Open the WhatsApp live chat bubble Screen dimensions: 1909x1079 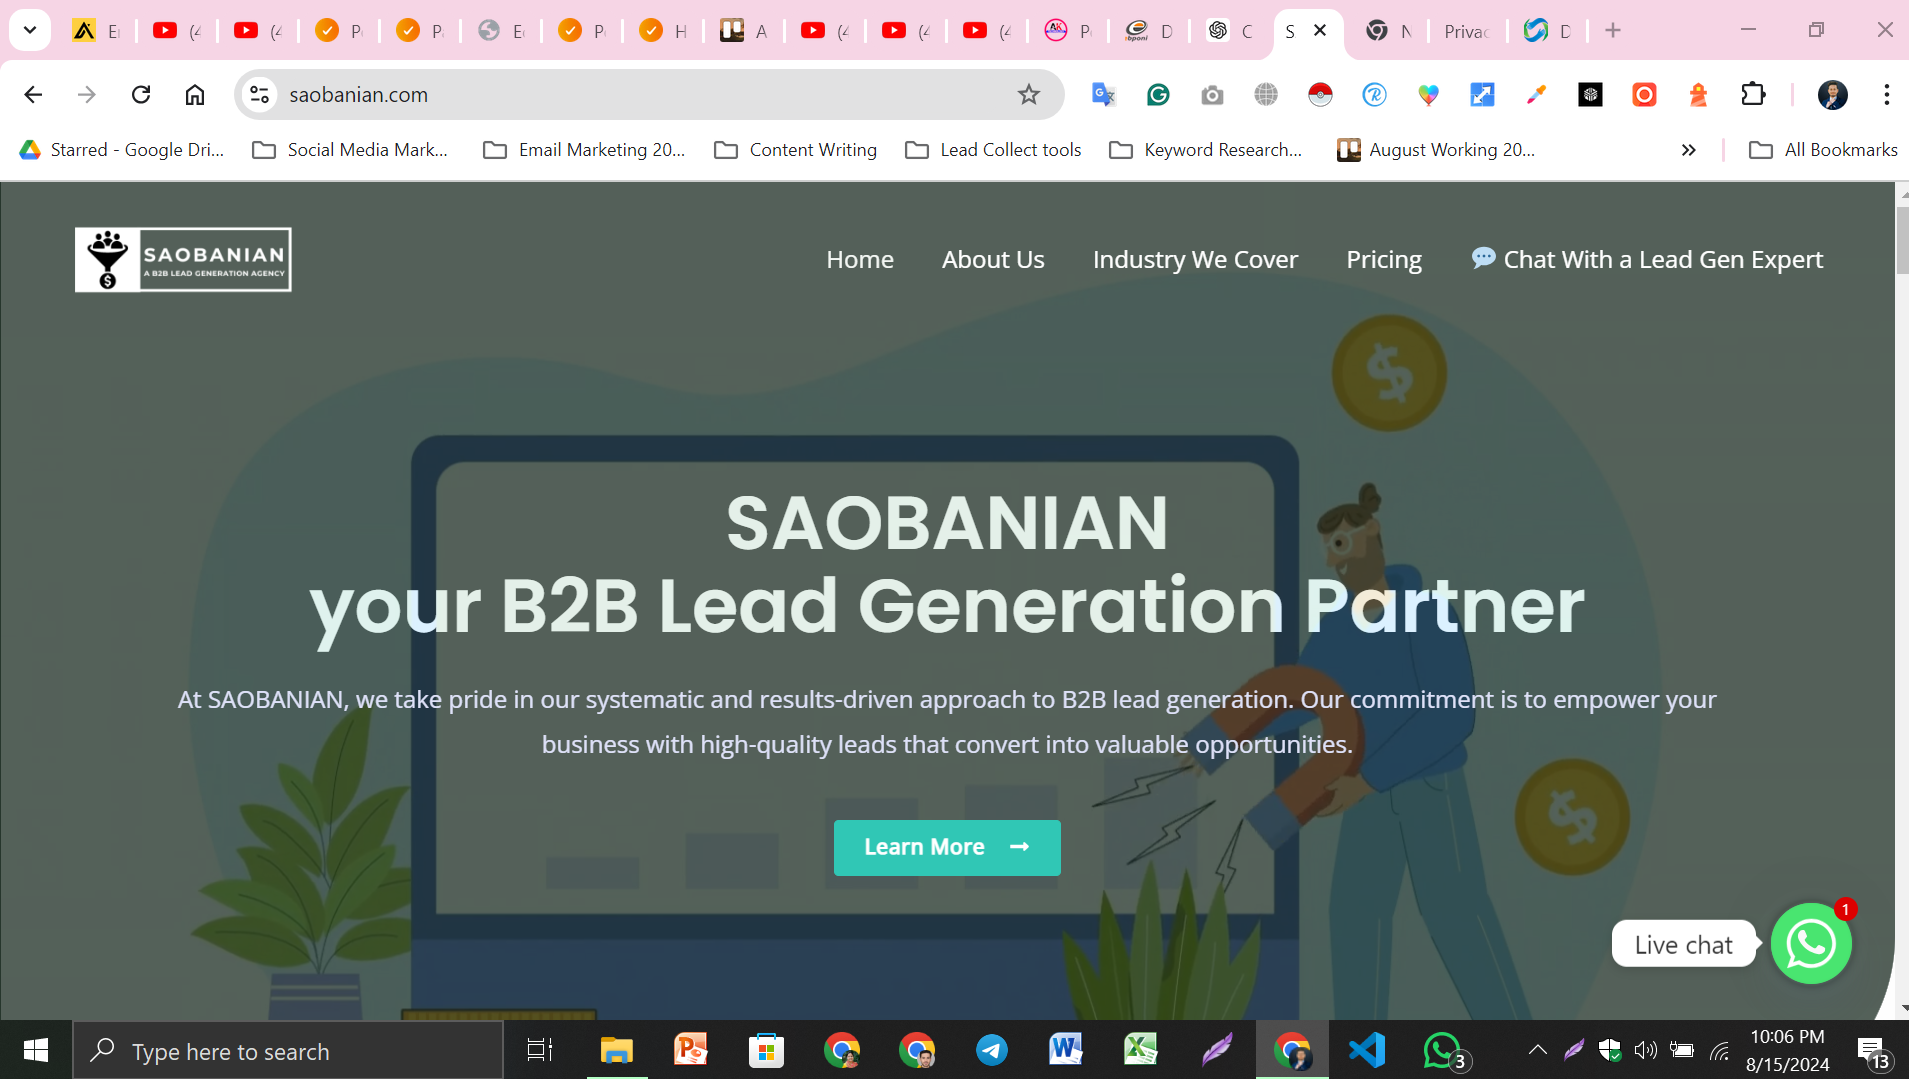[1811, 943]
